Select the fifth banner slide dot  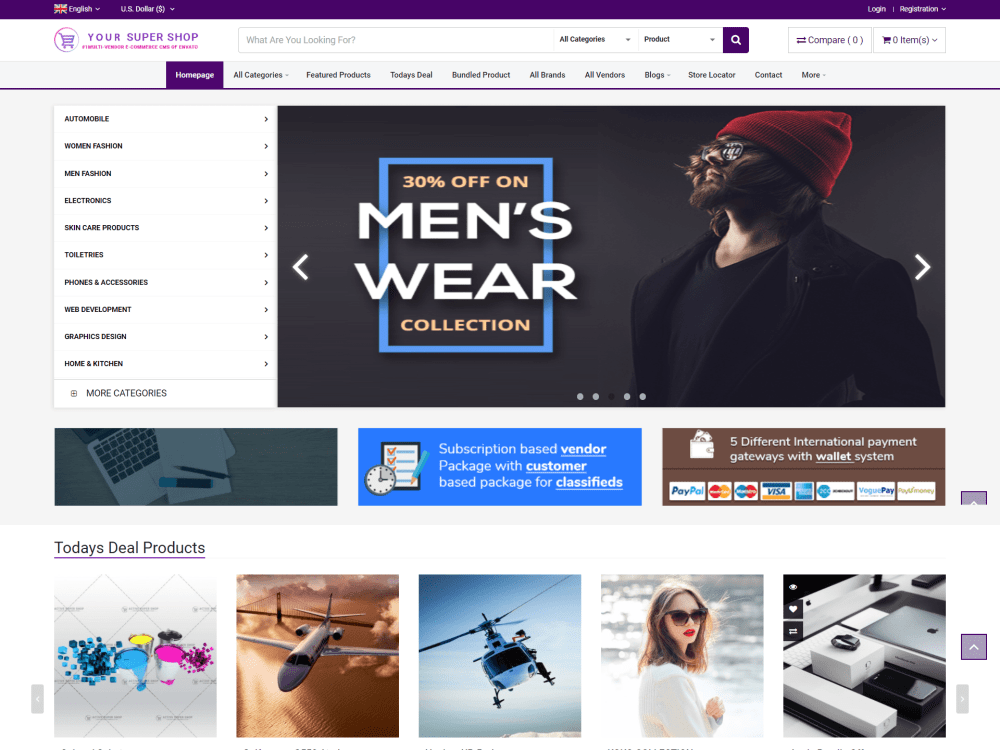(642, 397)
